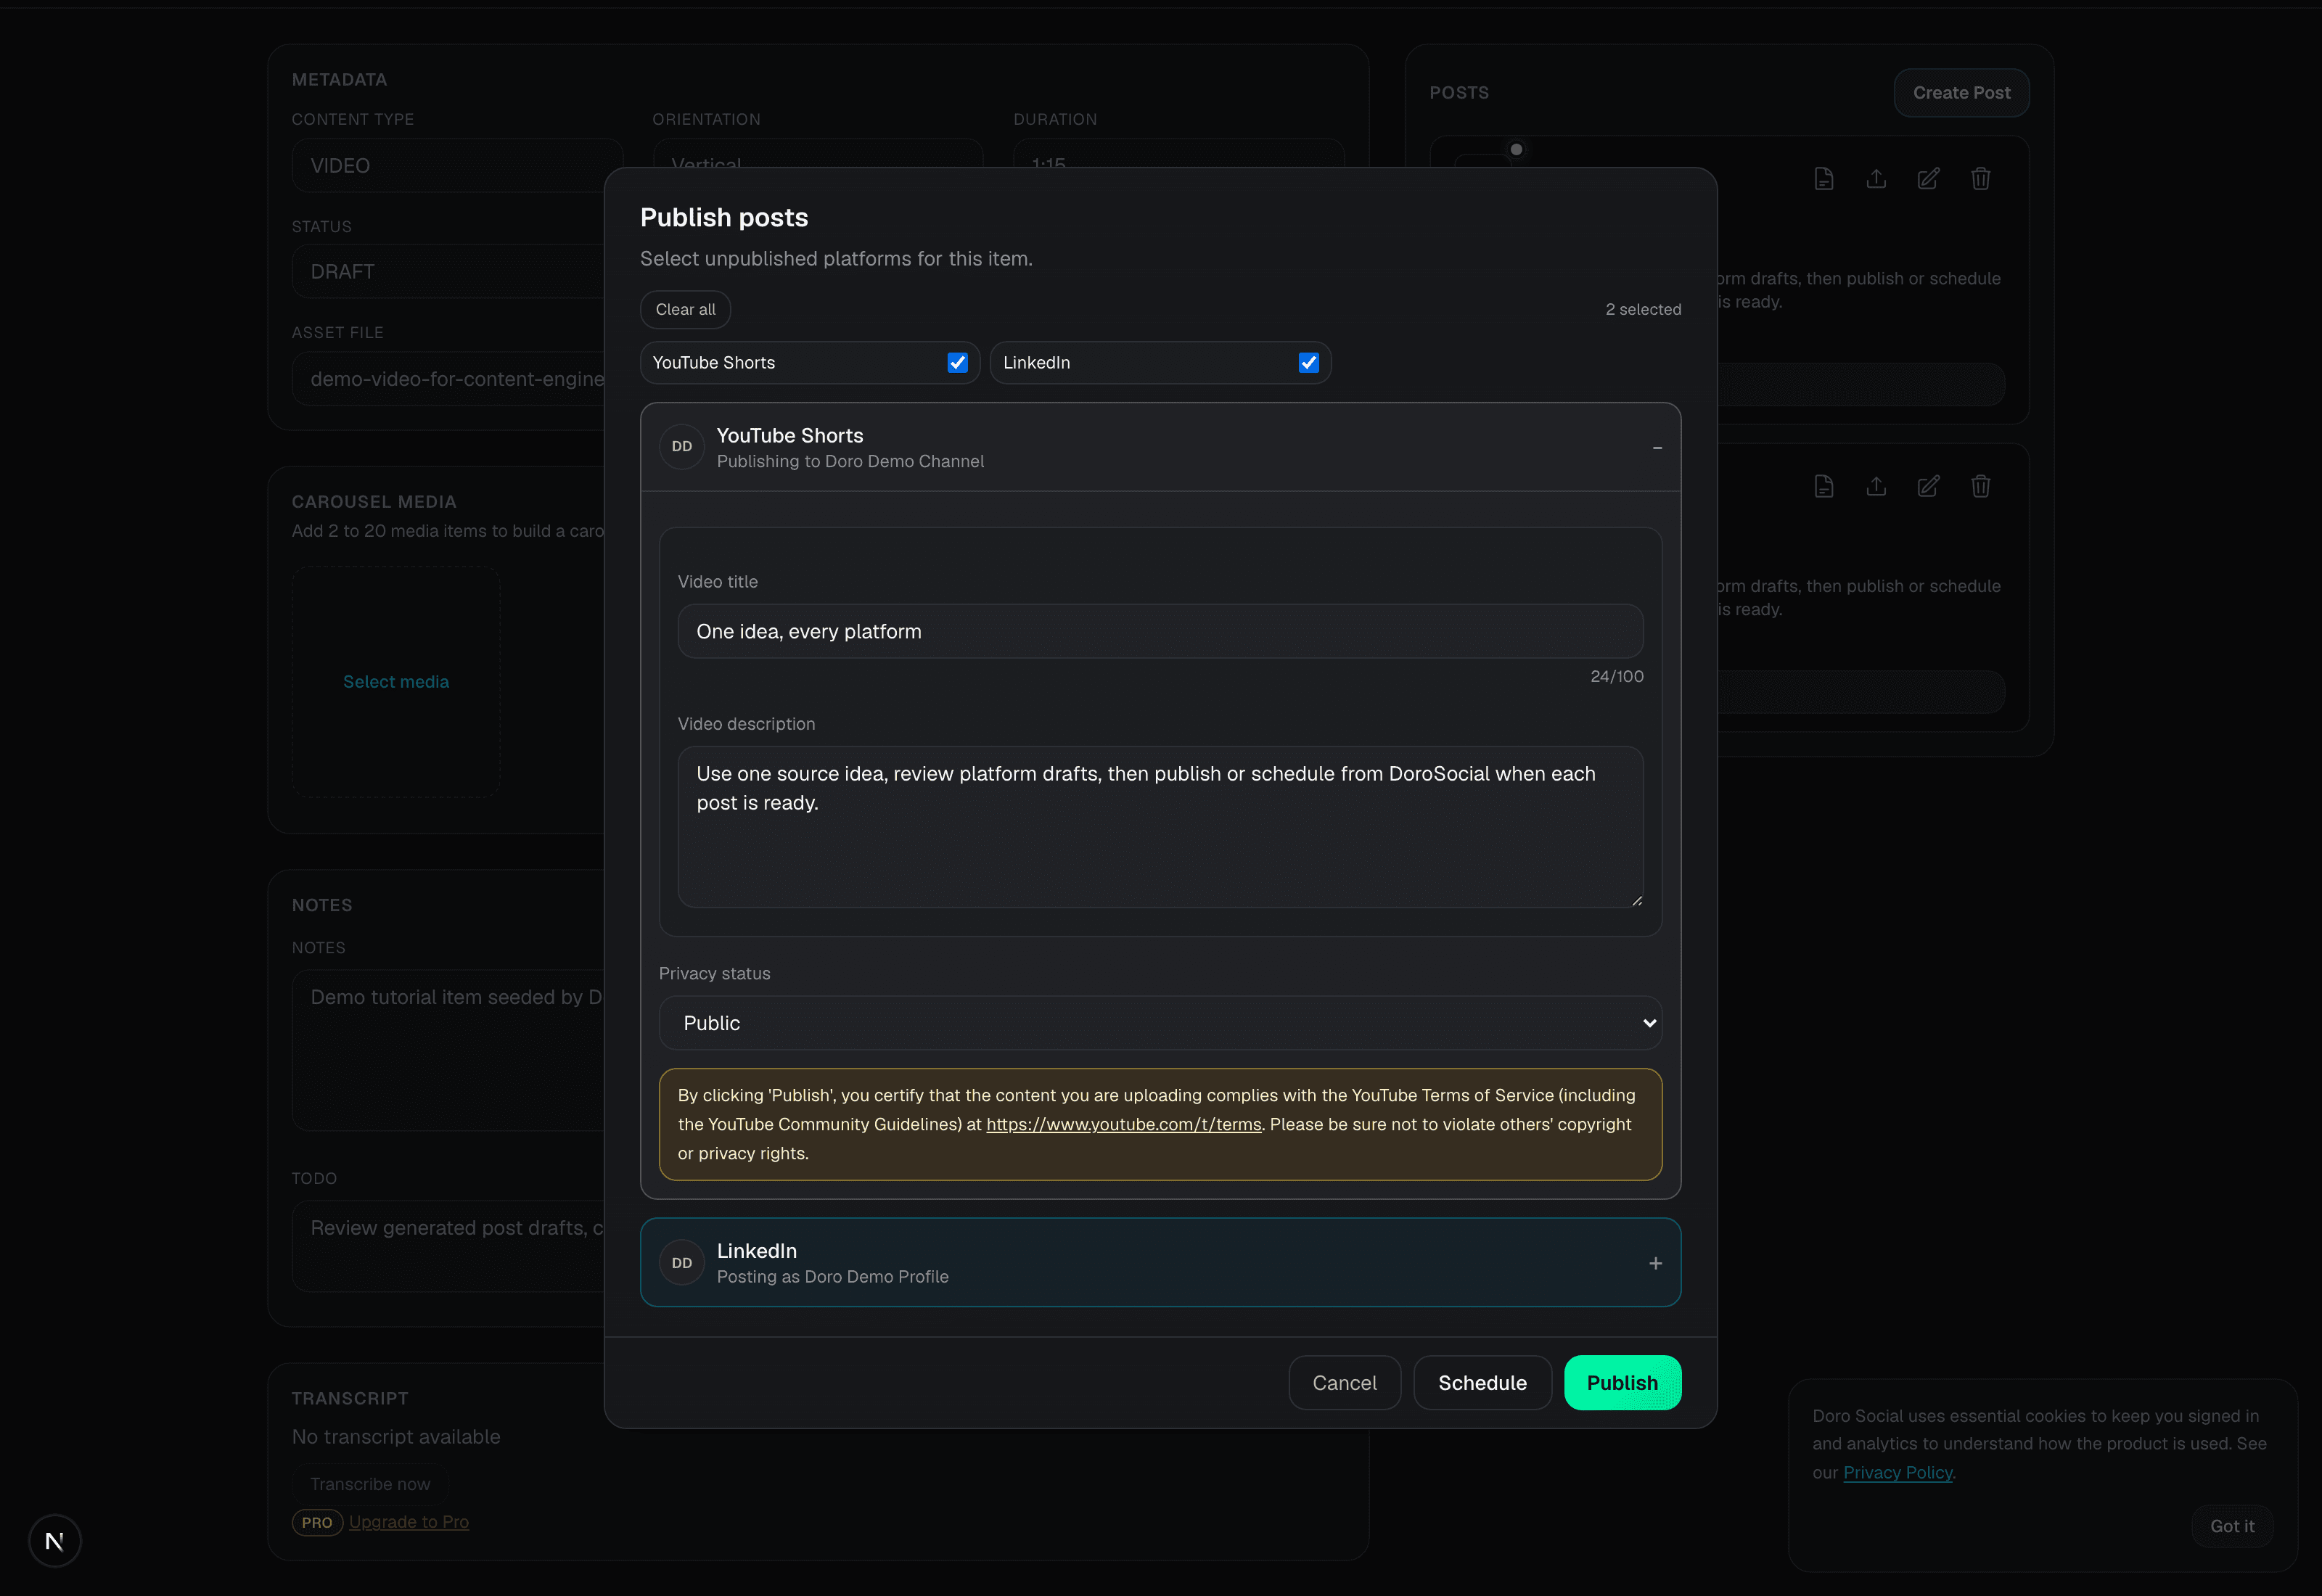
Task: Click the edit pencil icon on the second post card
Action: 1928,486
